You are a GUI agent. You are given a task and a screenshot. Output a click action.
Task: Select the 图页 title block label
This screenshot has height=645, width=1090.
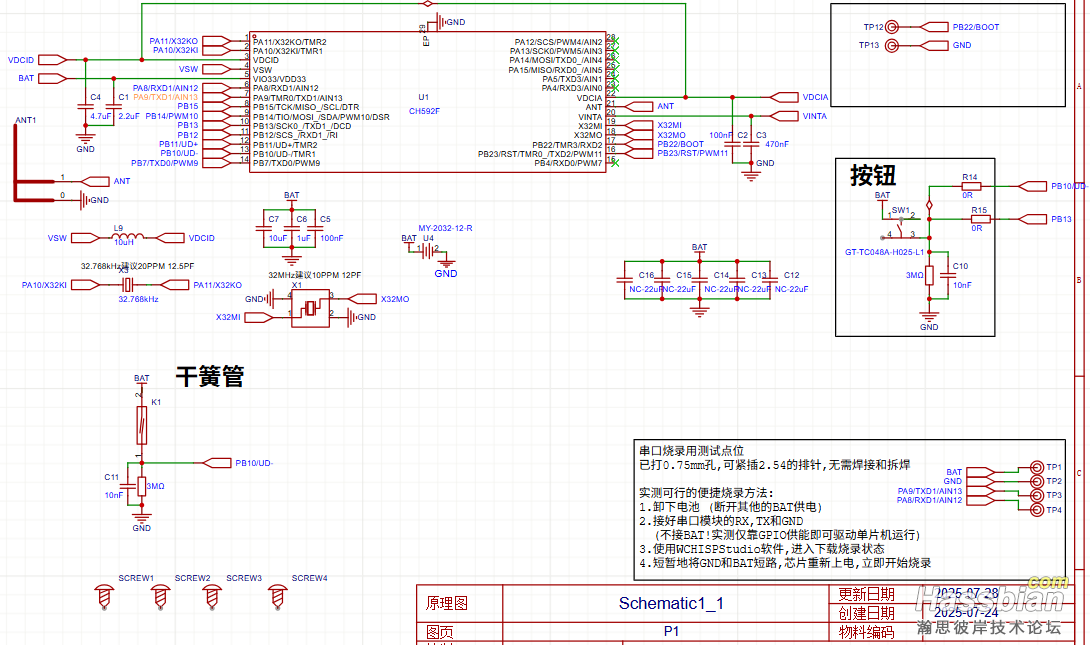439,632
